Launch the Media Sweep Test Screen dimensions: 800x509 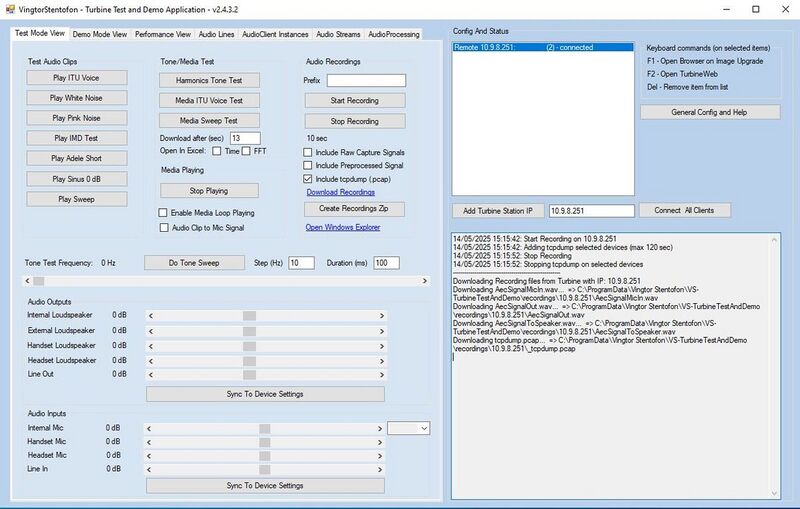click(x=209, y=120)
